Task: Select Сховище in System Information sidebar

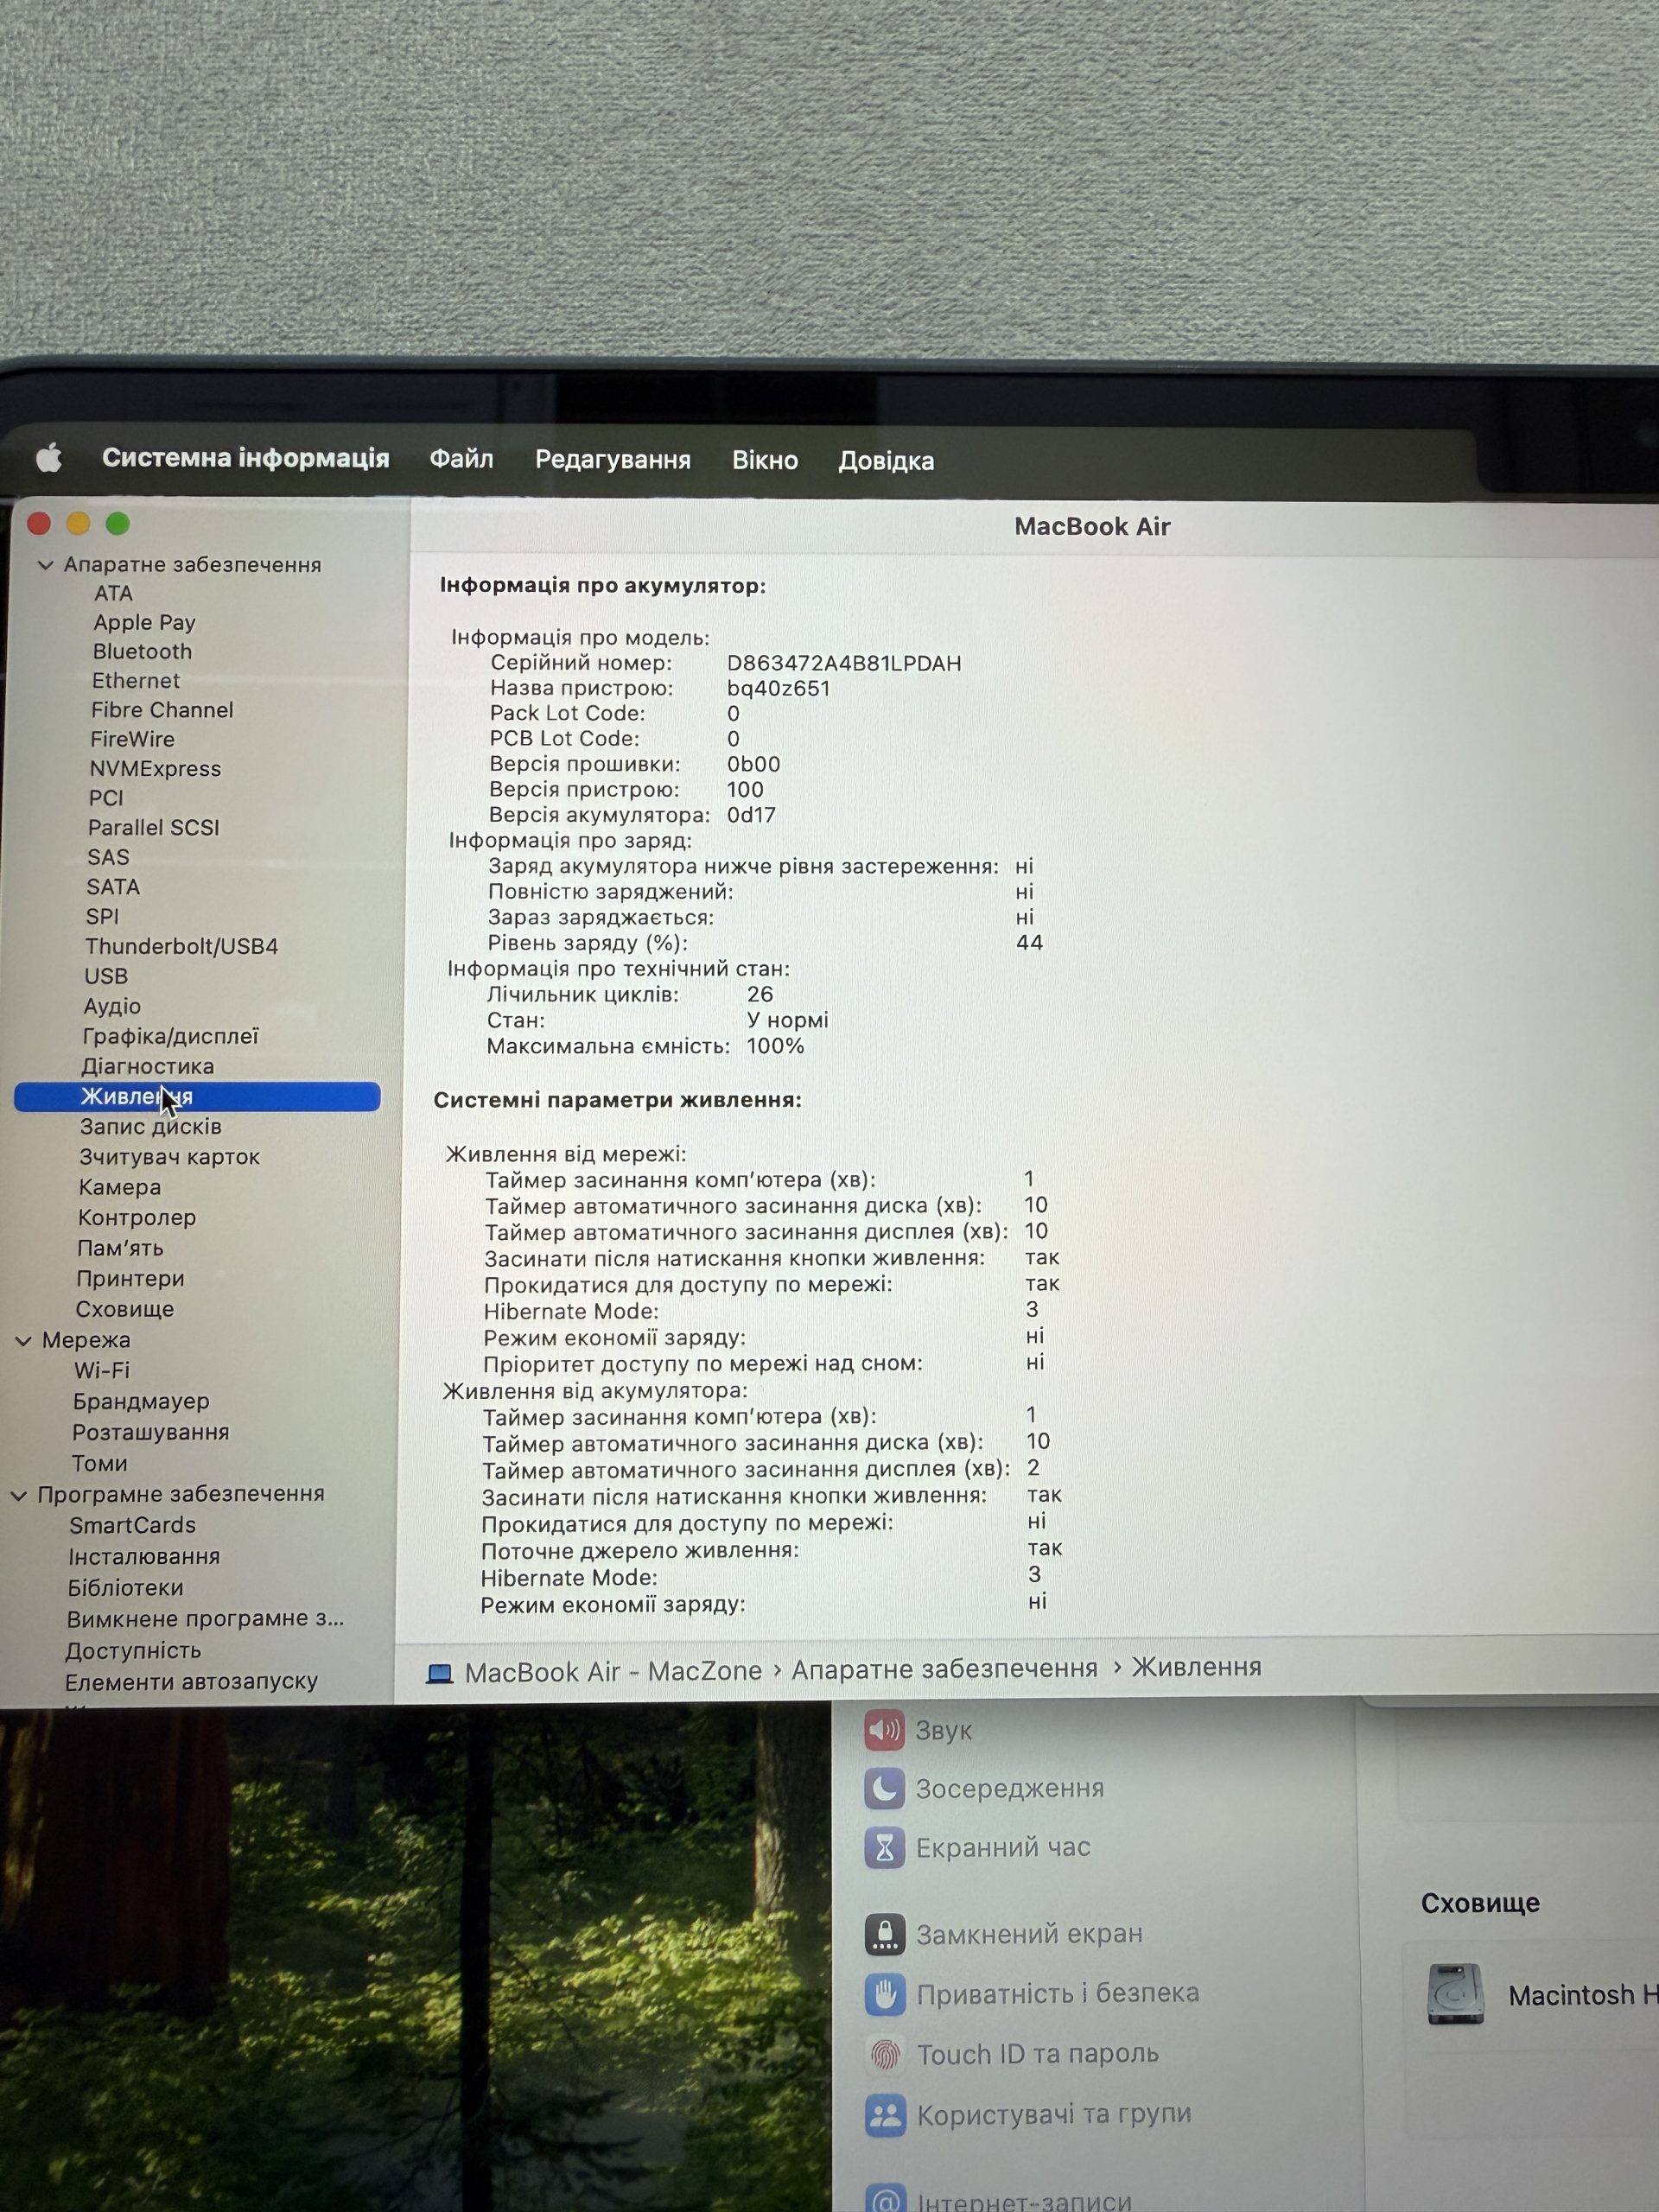Action: 125,1309
